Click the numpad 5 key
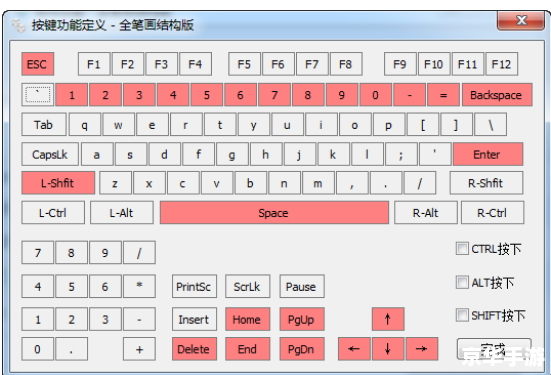Image resolution: width=551 pixels, height=375 pixels. pos(71,286)
